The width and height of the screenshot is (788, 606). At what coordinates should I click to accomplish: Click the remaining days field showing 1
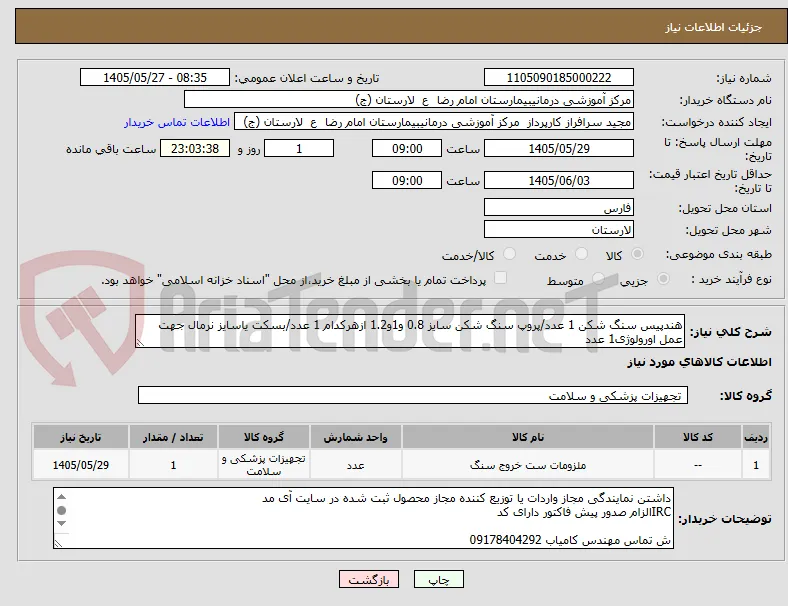coord(299,149)
